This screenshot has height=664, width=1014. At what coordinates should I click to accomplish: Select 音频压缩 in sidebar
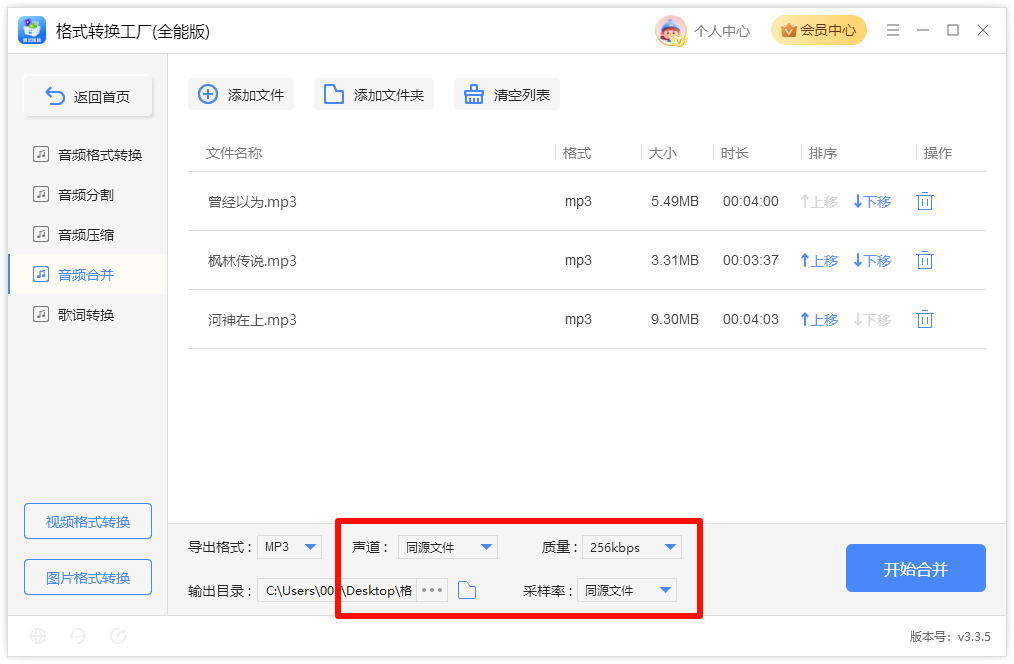88,235
